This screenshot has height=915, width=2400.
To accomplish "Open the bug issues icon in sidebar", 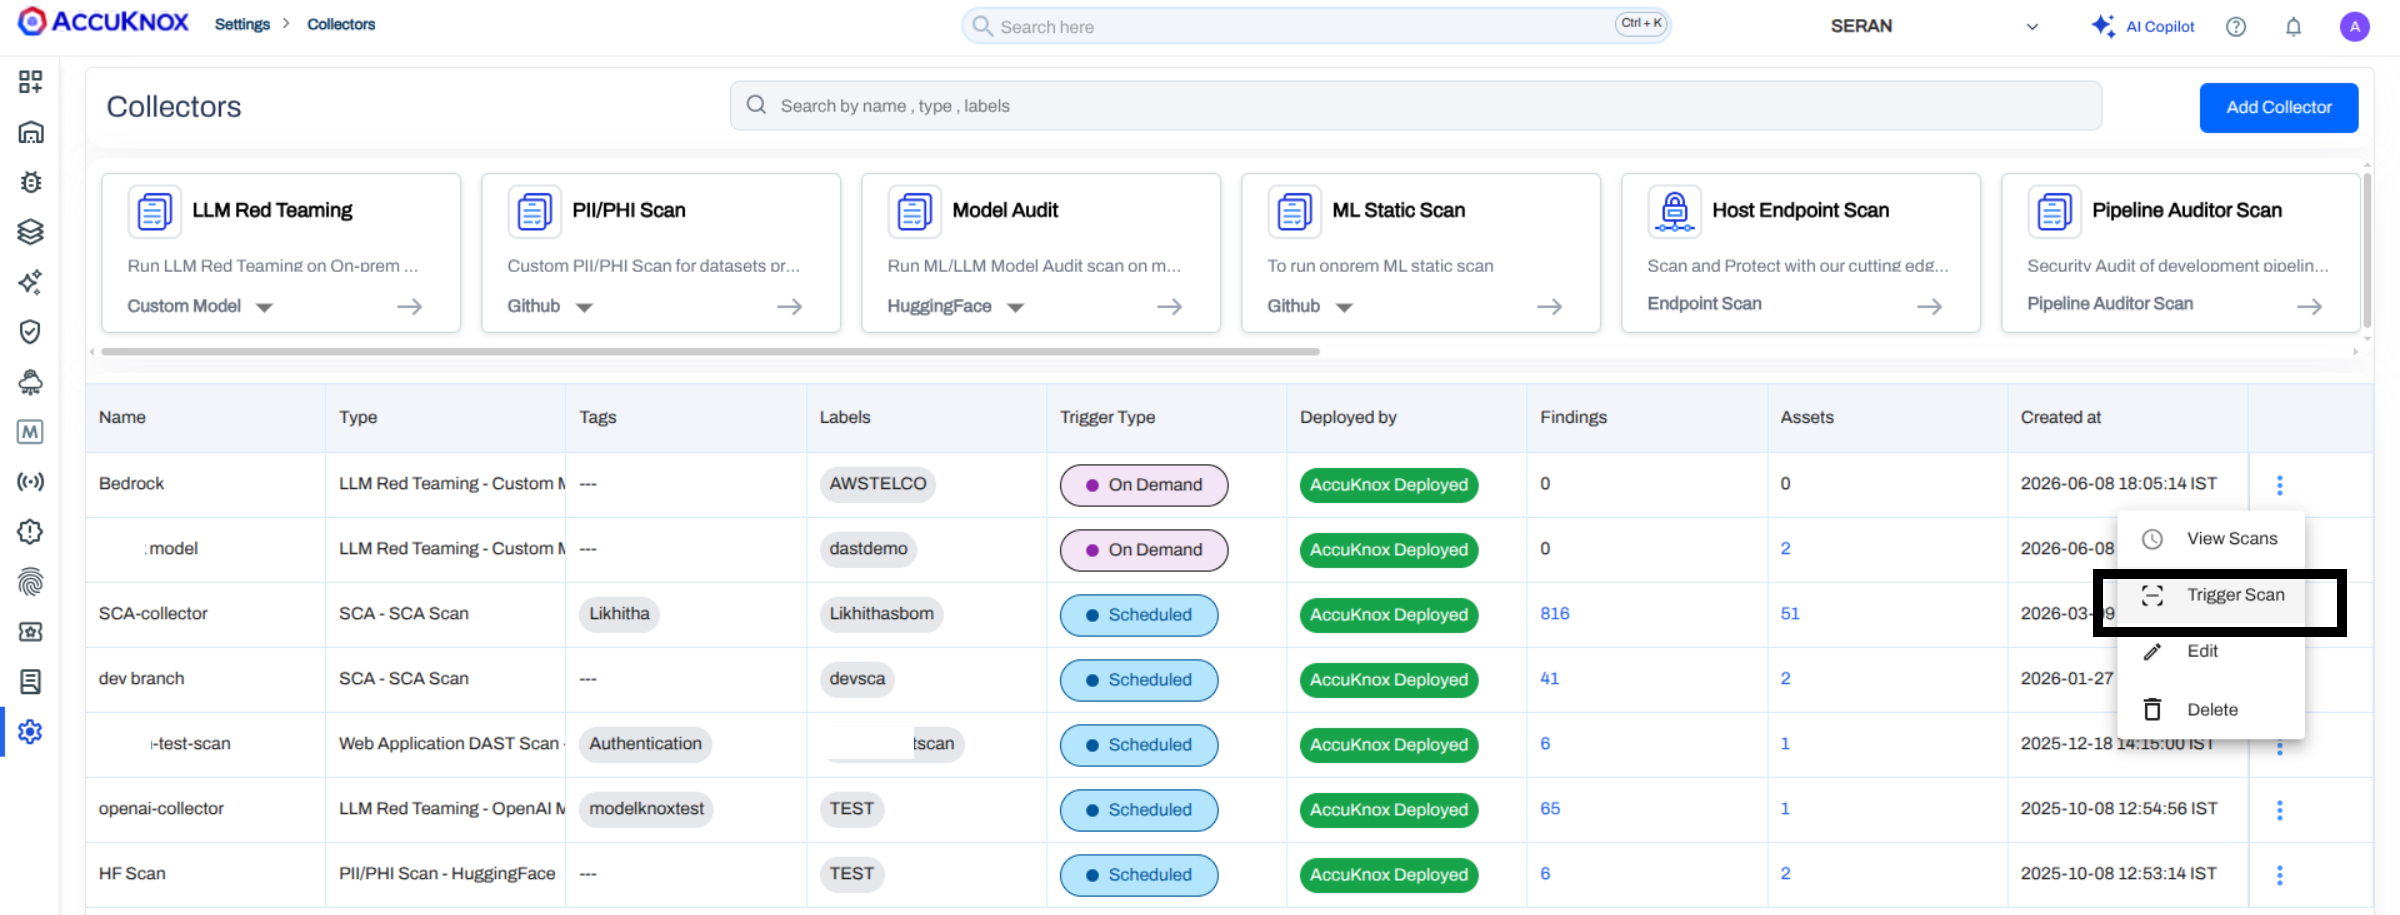I will click(x=30, y=182).
